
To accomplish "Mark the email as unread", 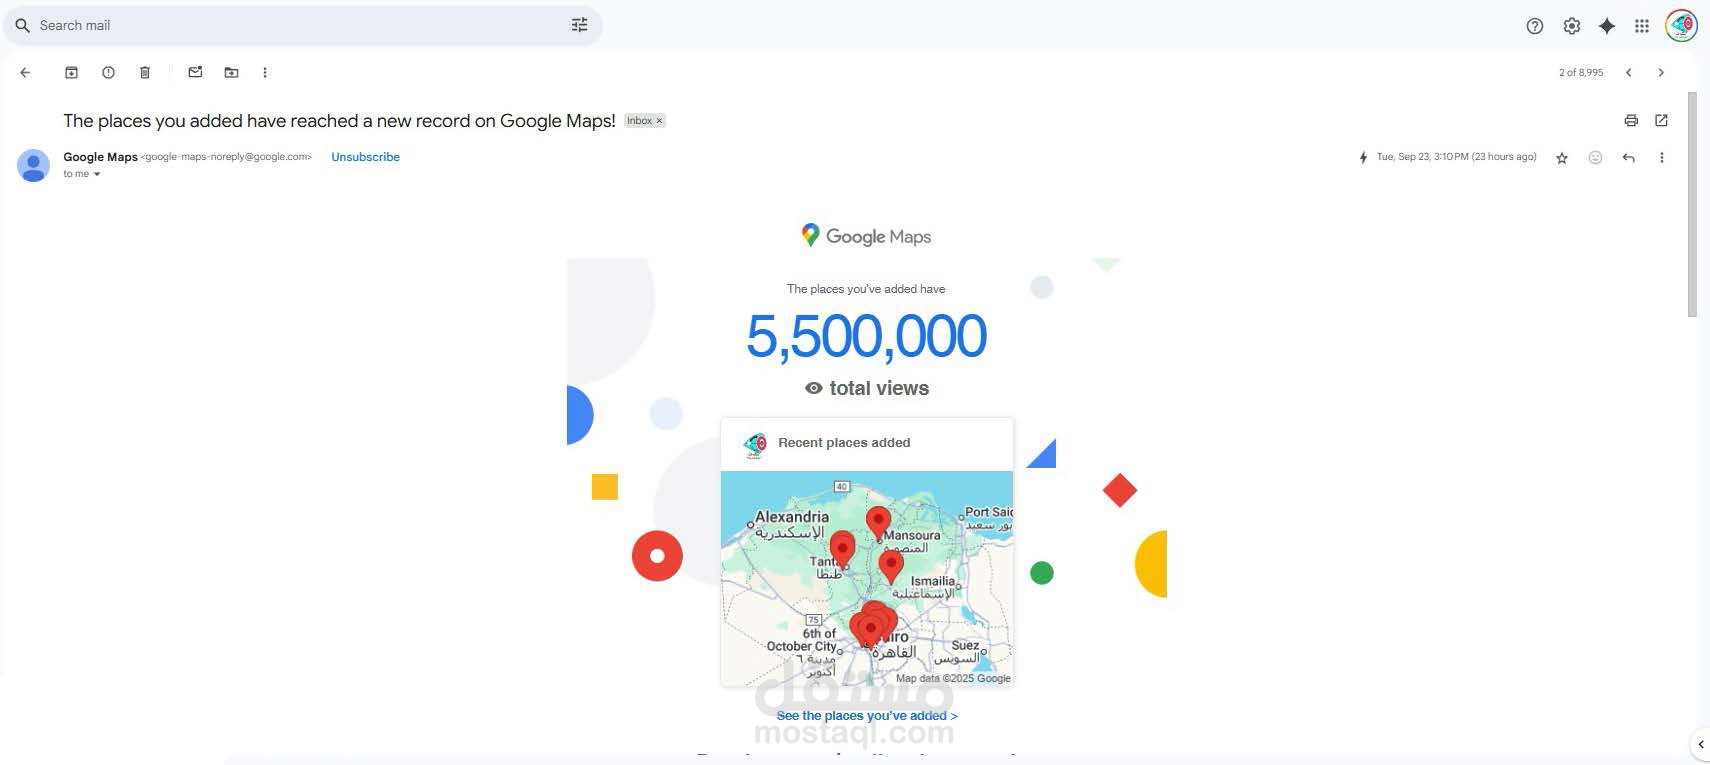I will click(x=195, y=72).
